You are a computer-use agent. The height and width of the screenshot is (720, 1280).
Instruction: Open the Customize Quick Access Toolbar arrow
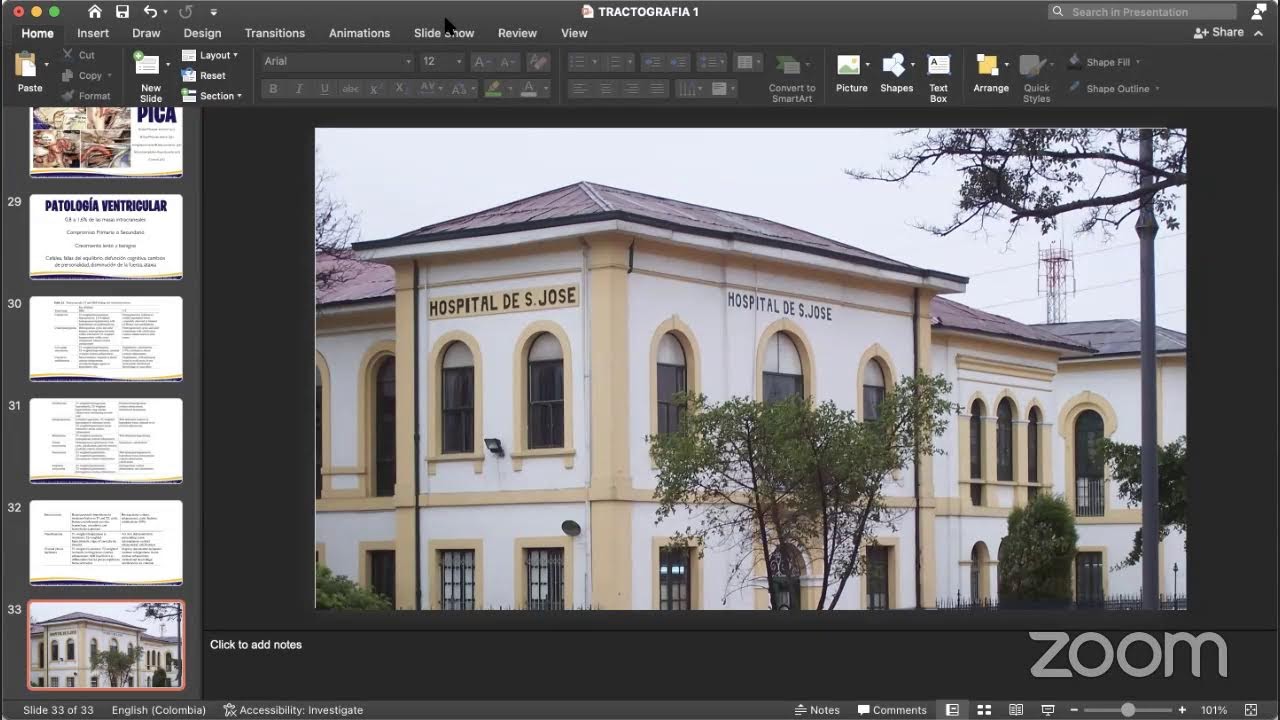pos(214,12)
